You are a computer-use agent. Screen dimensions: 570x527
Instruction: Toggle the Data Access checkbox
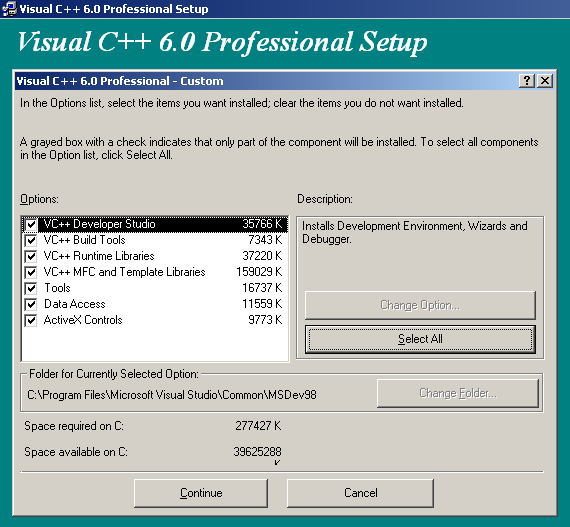tap(31, 304)
